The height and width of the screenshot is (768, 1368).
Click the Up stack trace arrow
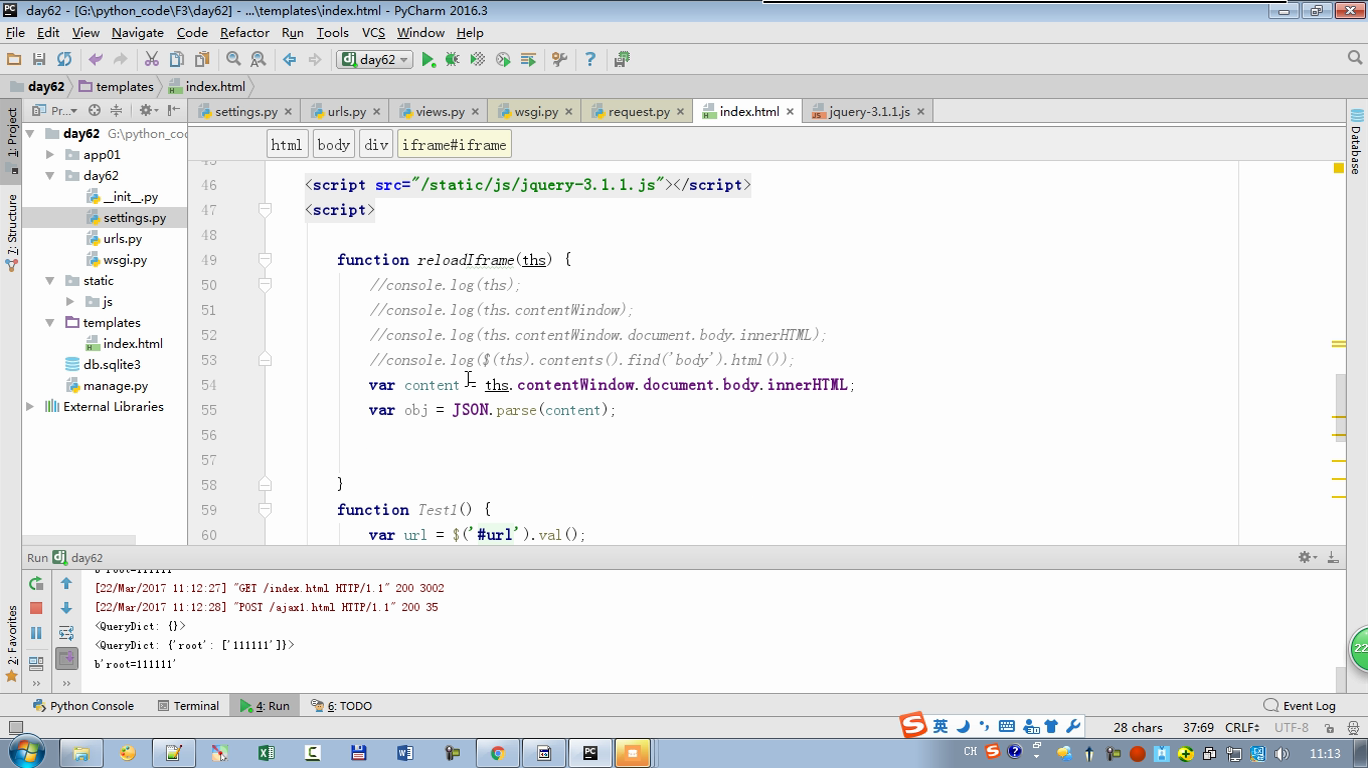[x=66, y=583]
